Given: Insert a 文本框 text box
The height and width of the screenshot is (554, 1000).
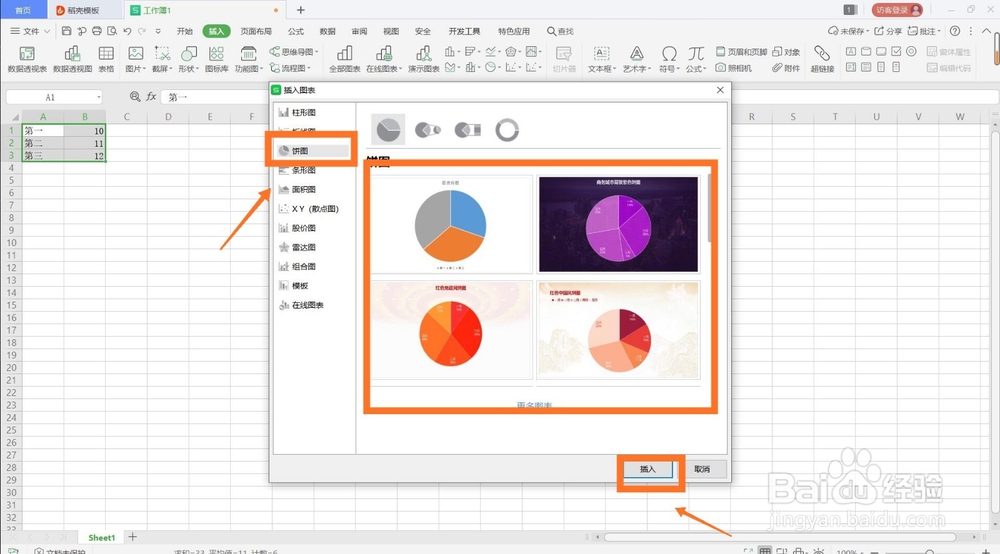Looking at the screenshot, I should (x=601, y=59).
